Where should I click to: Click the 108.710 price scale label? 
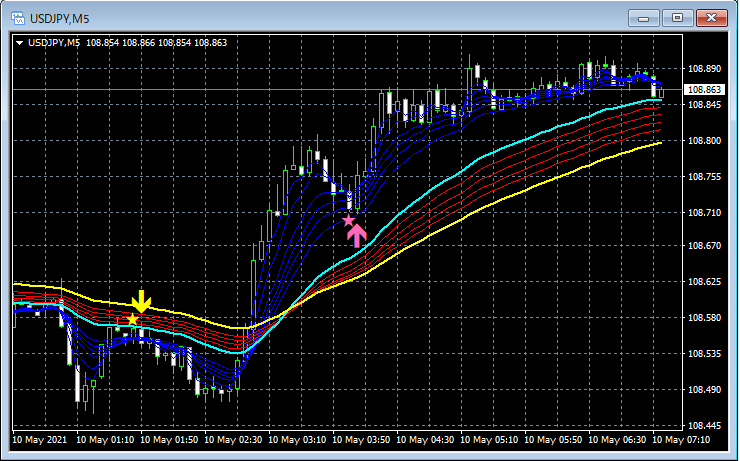click(704, 213)
